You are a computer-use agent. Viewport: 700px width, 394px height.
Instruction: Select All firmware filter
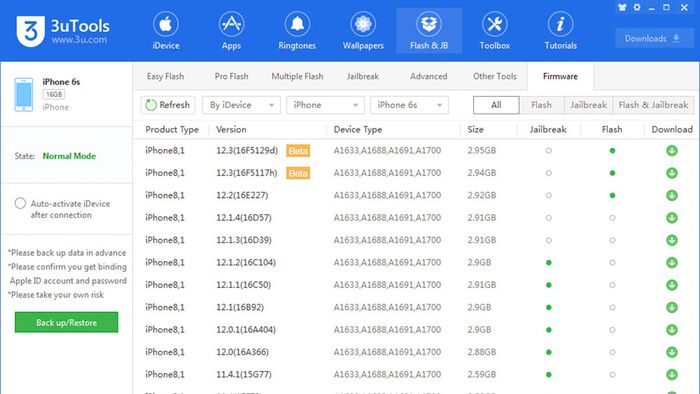pos(496,105)
